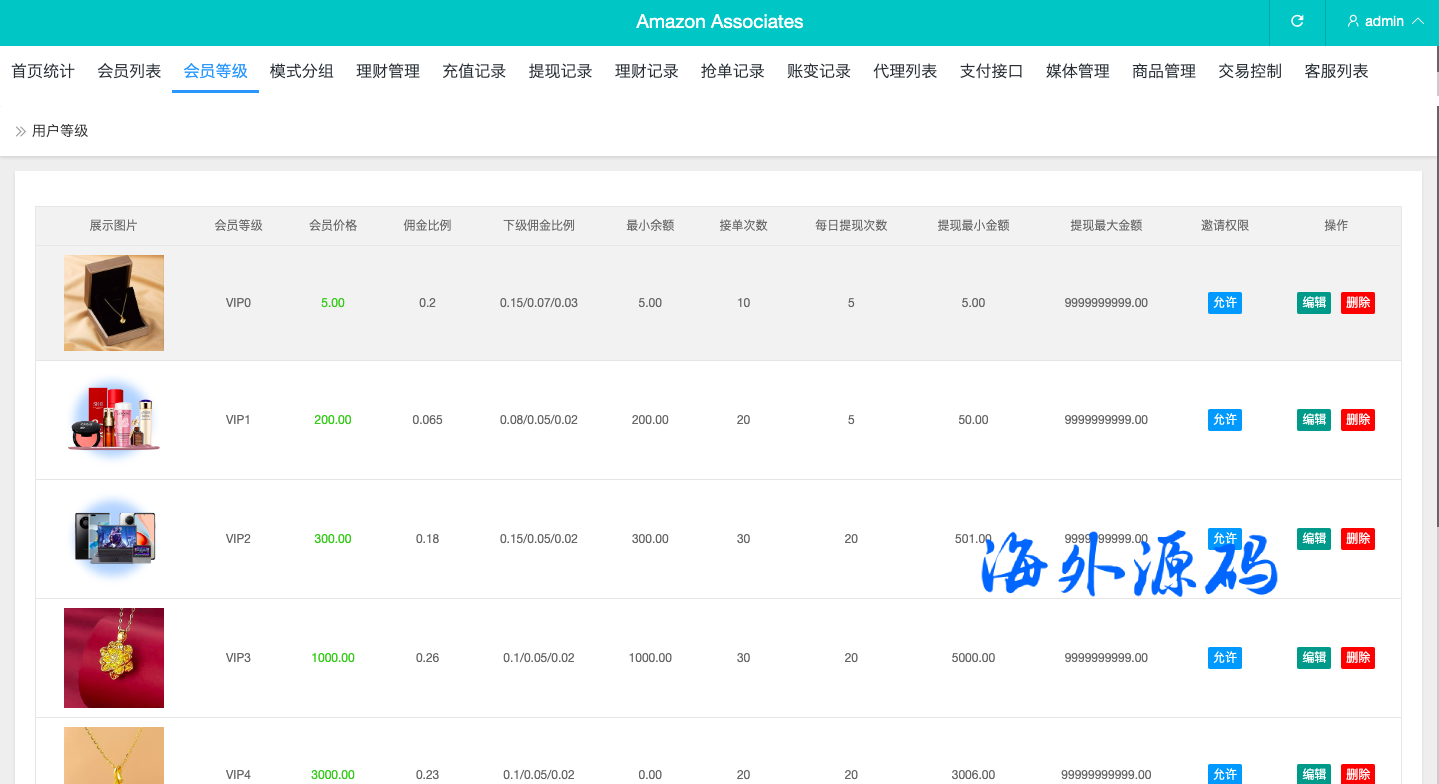The height and width of the screenshot is (784, 1439).
Task: Open 客服列表 navigation item
Action: click(x=1336, y=71)
